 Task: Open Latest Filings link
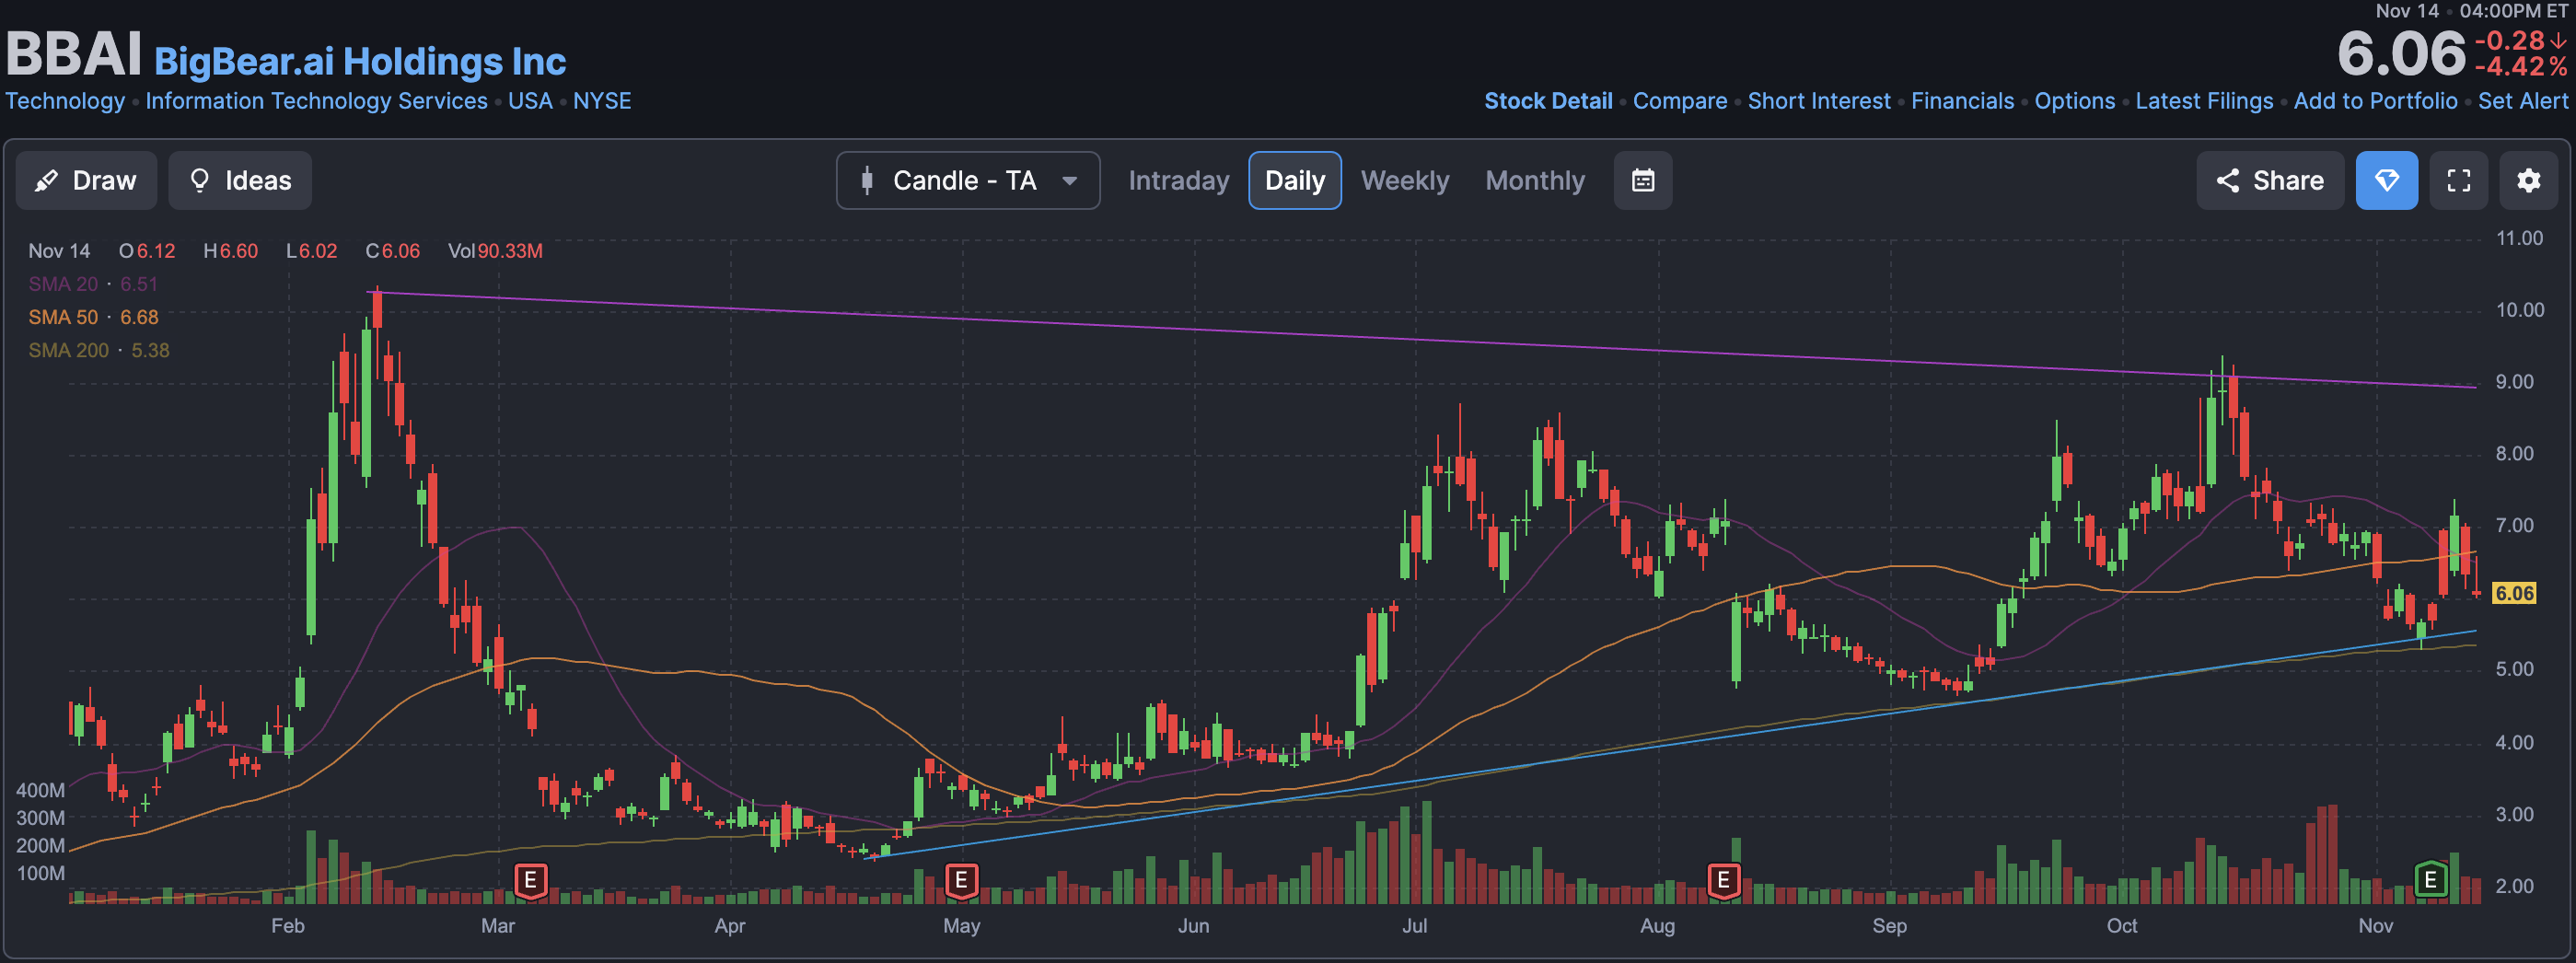pos(2204,101)
